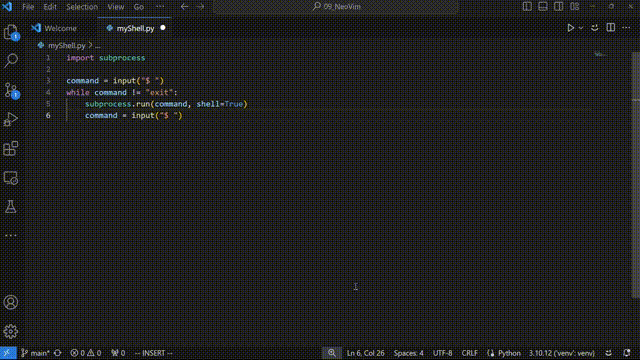The height and width of the screenshot is (360, 640).
Task: Click the Copilot status icon in status bar
Action: point(609,353)
